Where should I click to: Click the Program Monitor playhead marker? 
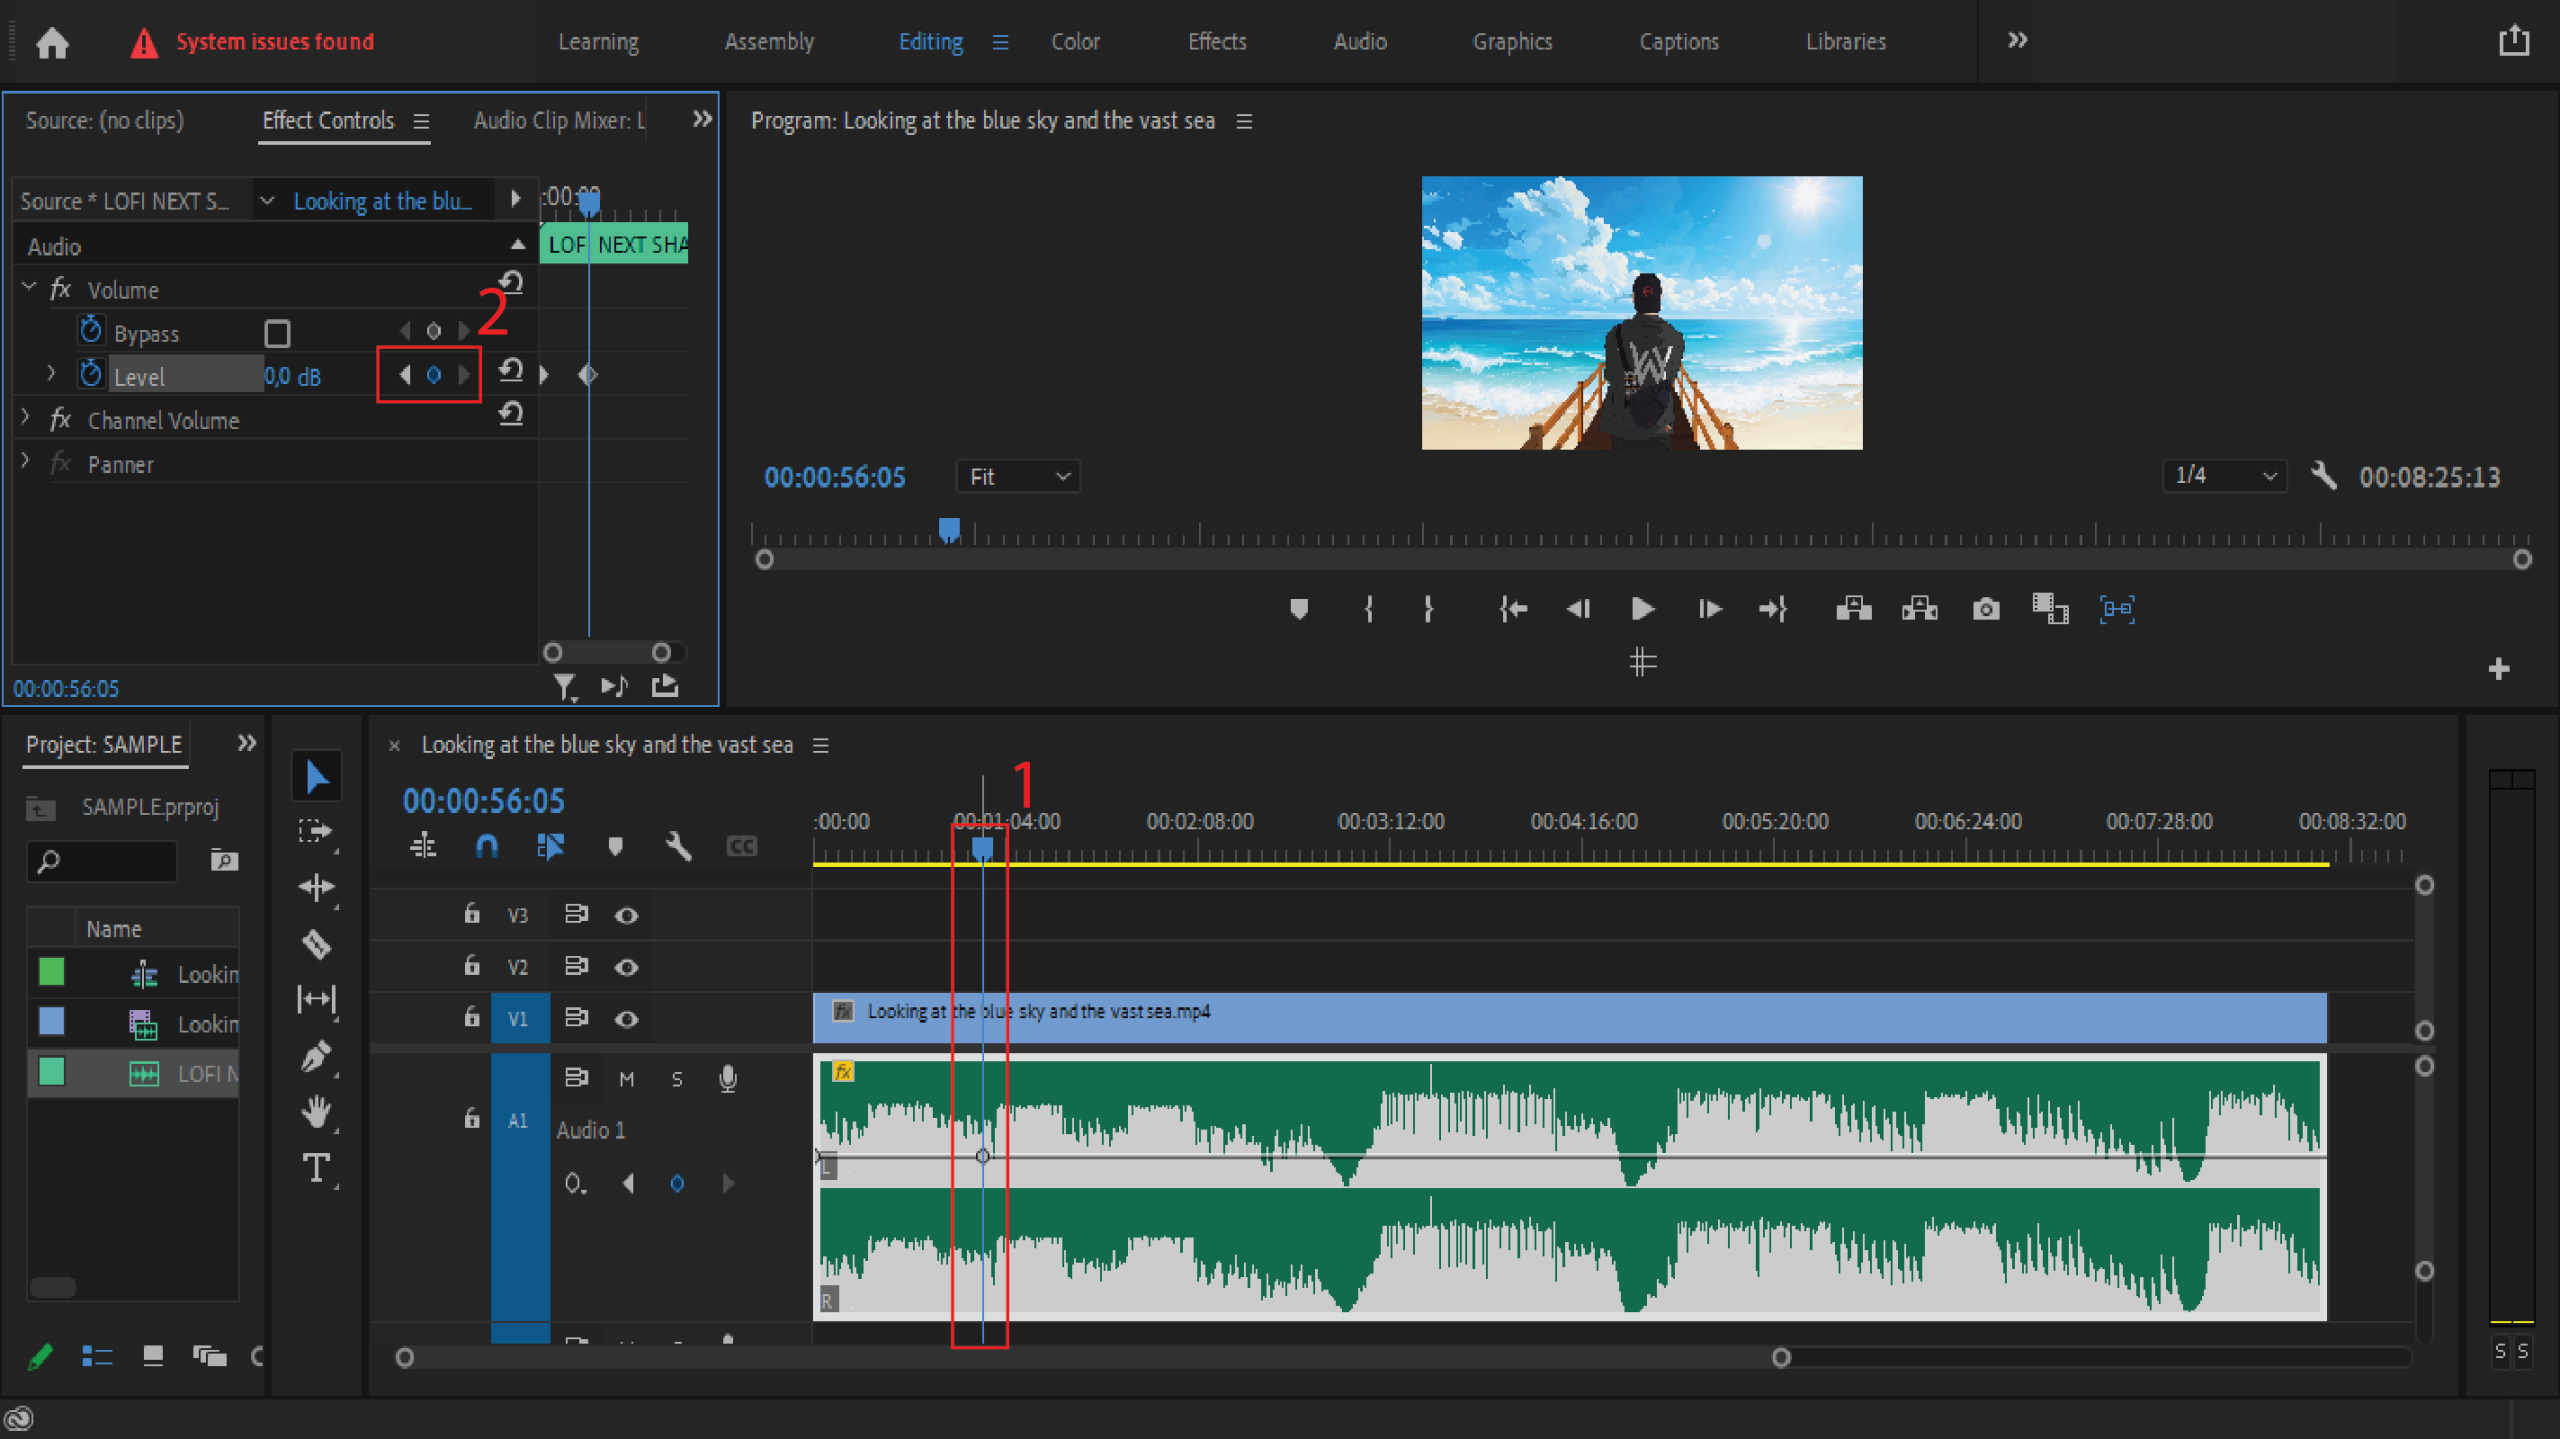(x=949, y=528)
